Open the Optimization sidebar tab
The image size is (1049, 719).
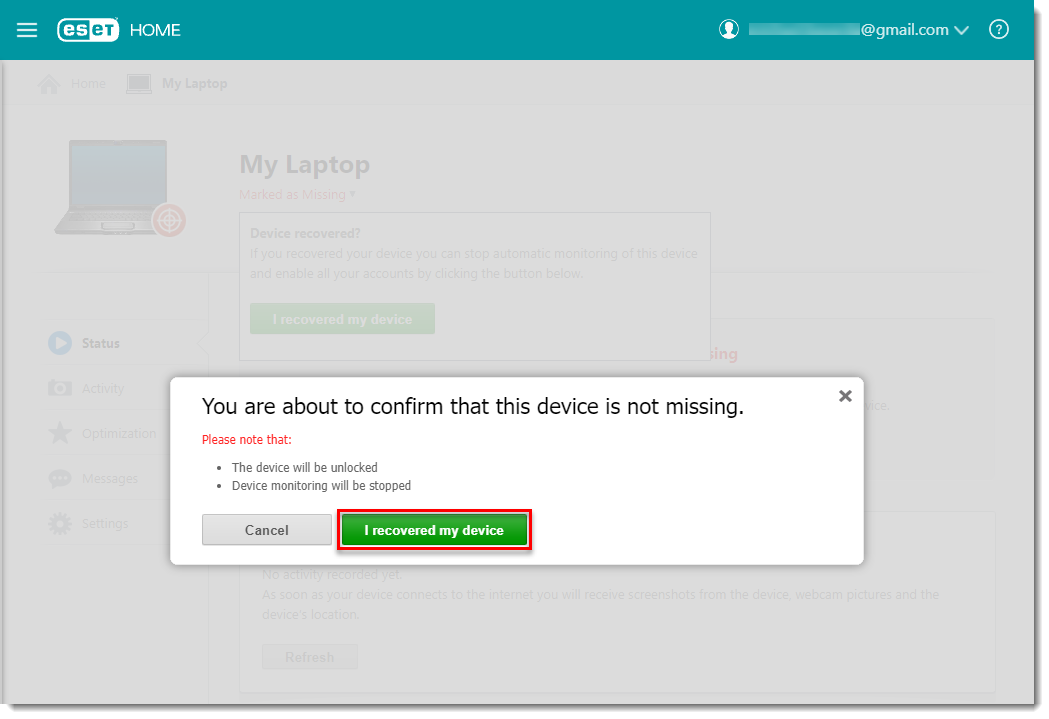(x=118, y=433)
